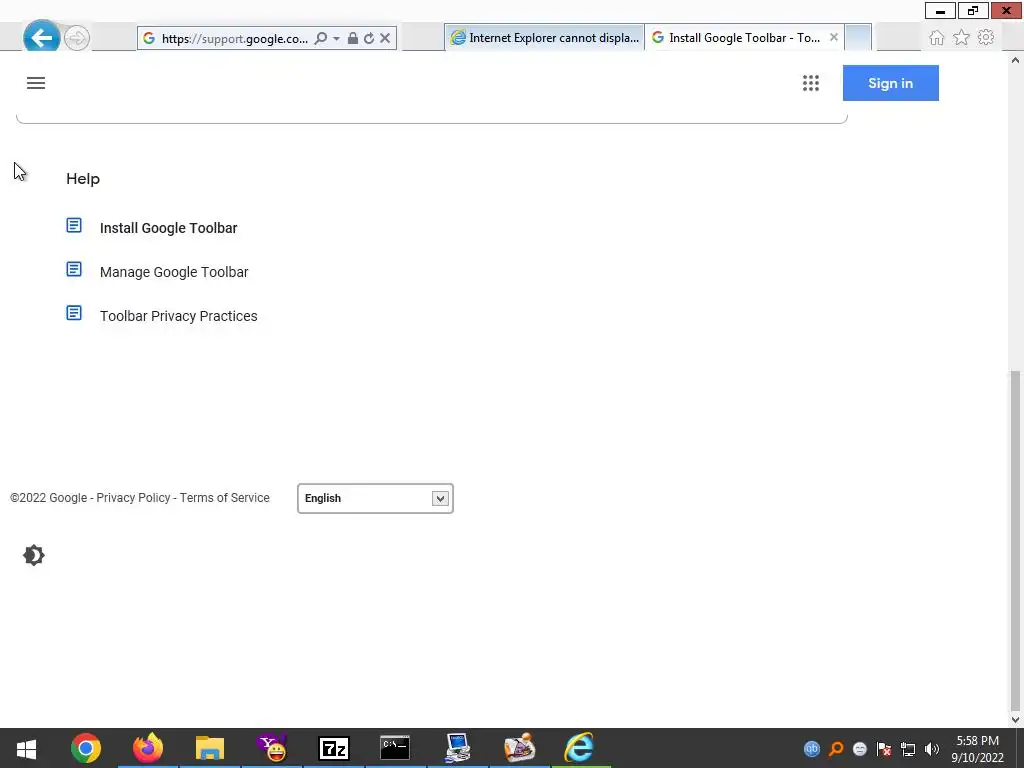Click the security lock icon in address bar

[353, 38]
